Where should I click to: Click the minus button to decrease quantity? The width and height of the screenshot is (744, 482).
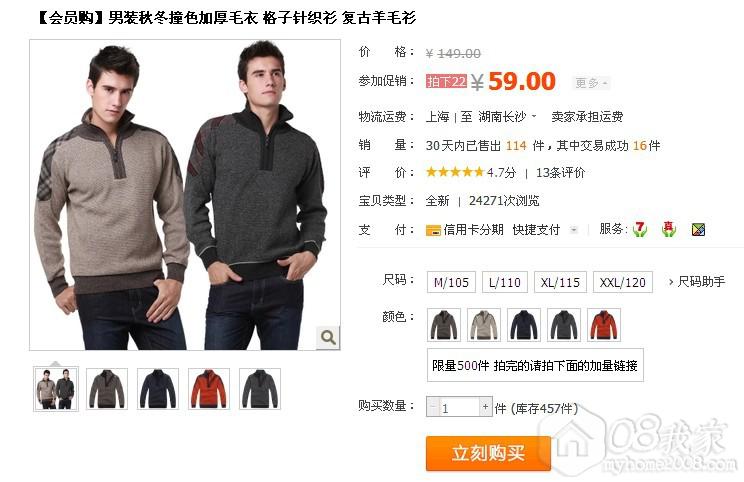coord(433,407)
